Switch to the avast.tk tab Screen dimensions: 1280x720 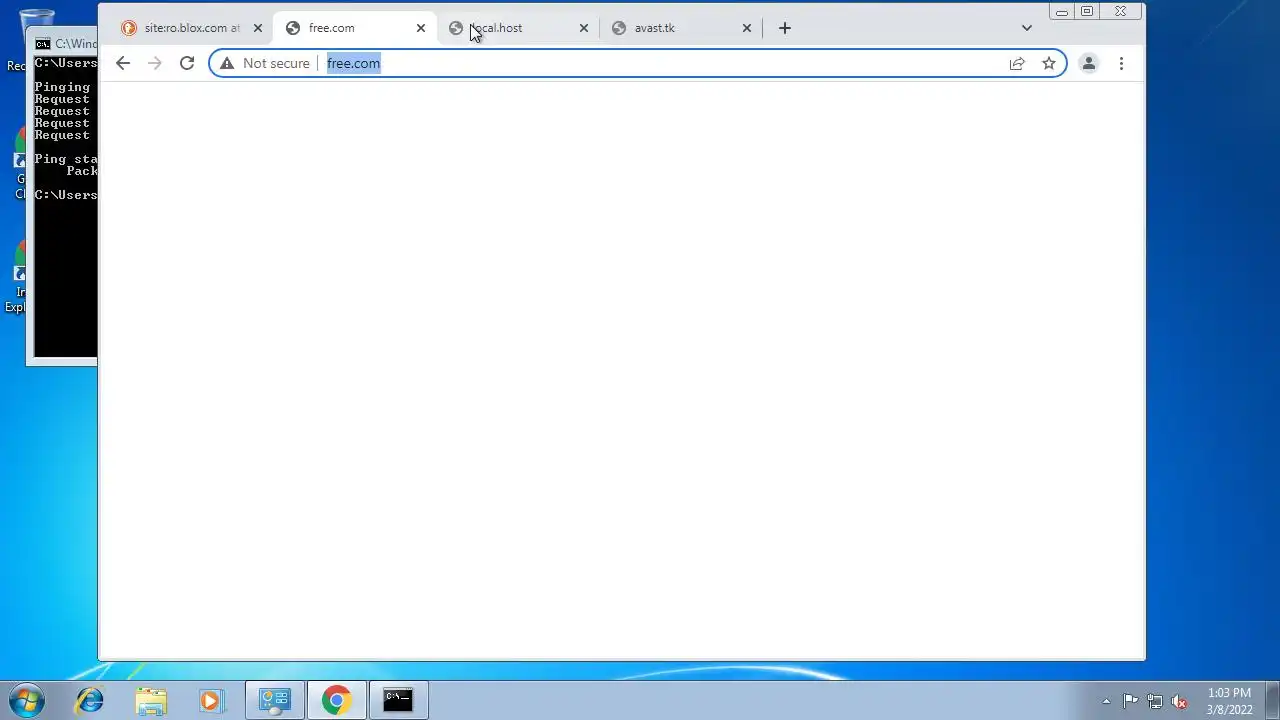point(681,28)
